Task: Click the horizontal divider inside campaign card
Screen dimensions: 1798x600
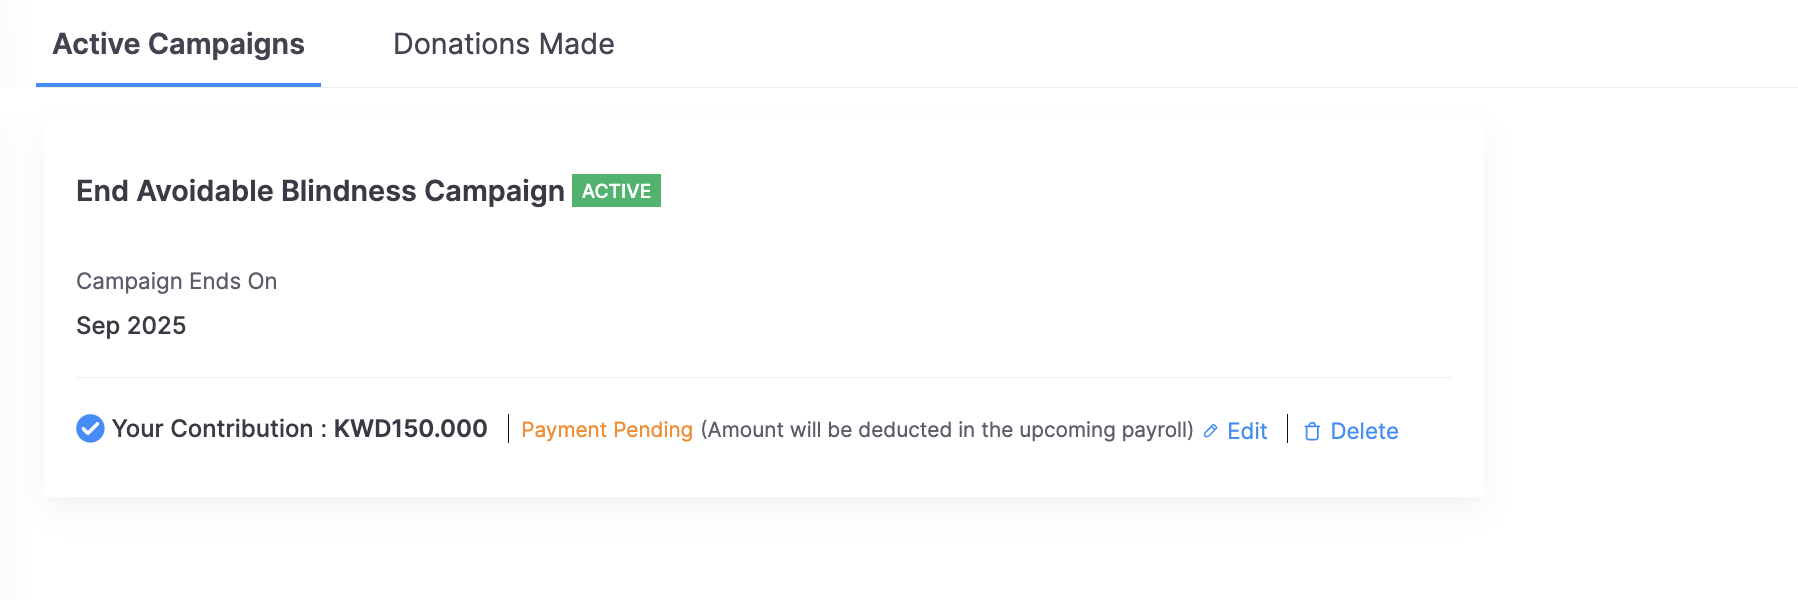Action: pyautogui.click(x=763, y=378)
